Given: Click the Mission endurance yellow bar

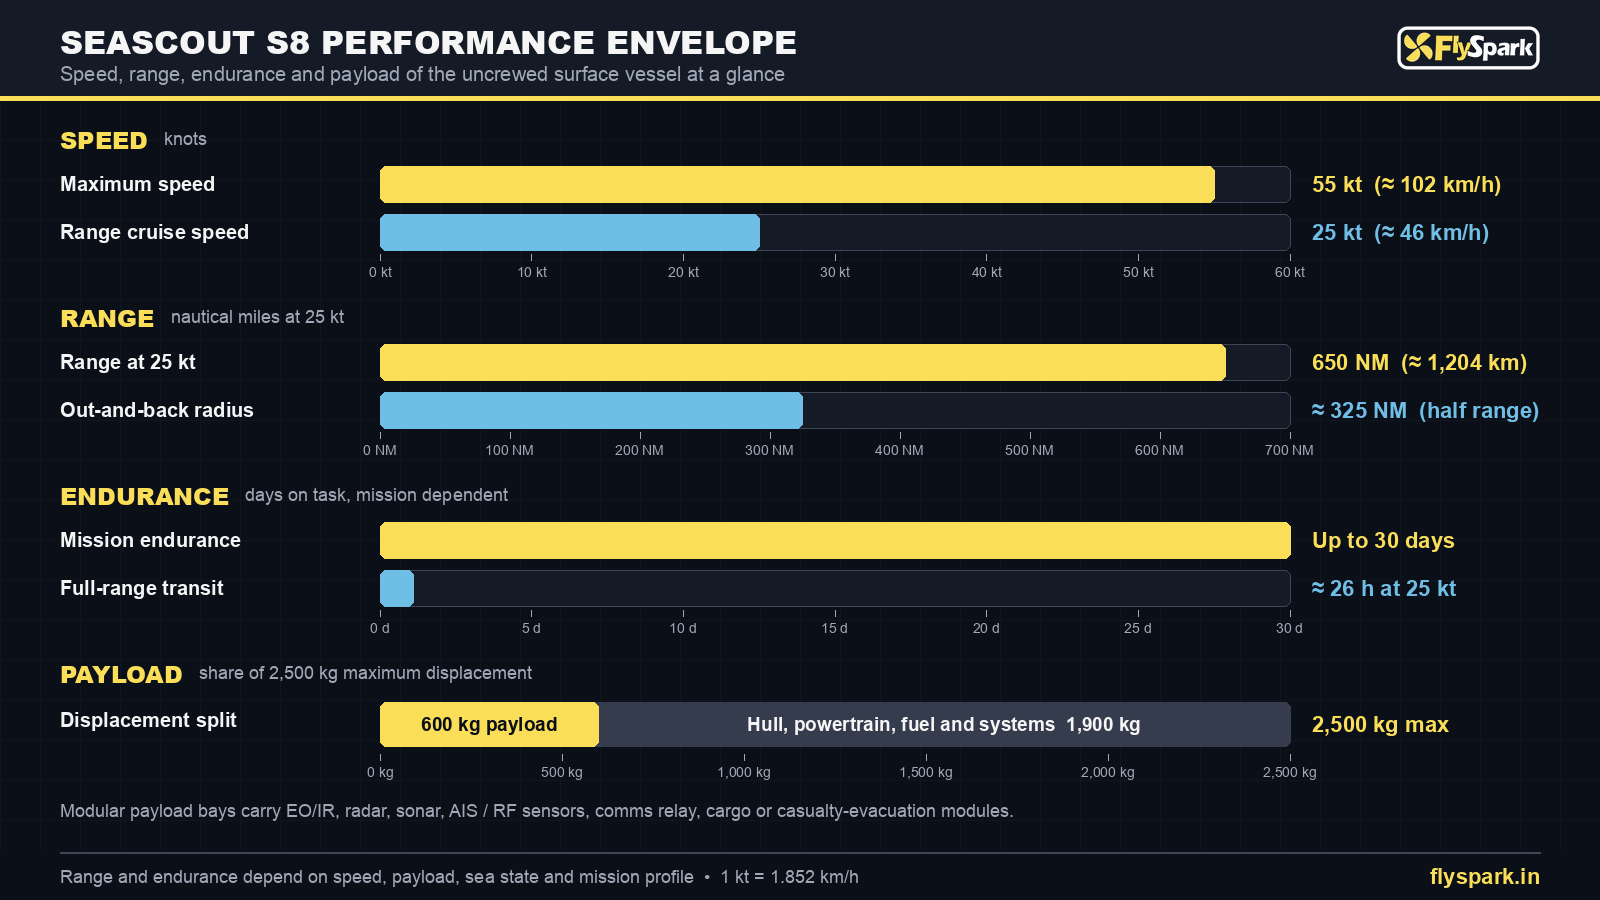Looking at the screenshot, I should click(835, 541).
